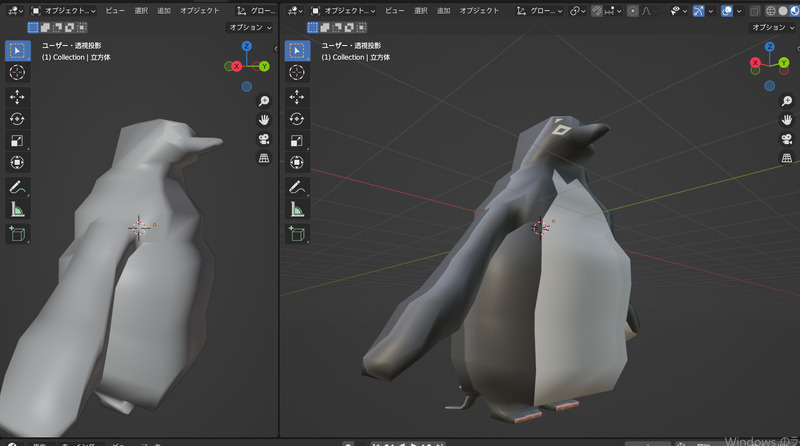
Task: Click zoom magnifier icon in right viewport
Action: click(x=787, y=101)
